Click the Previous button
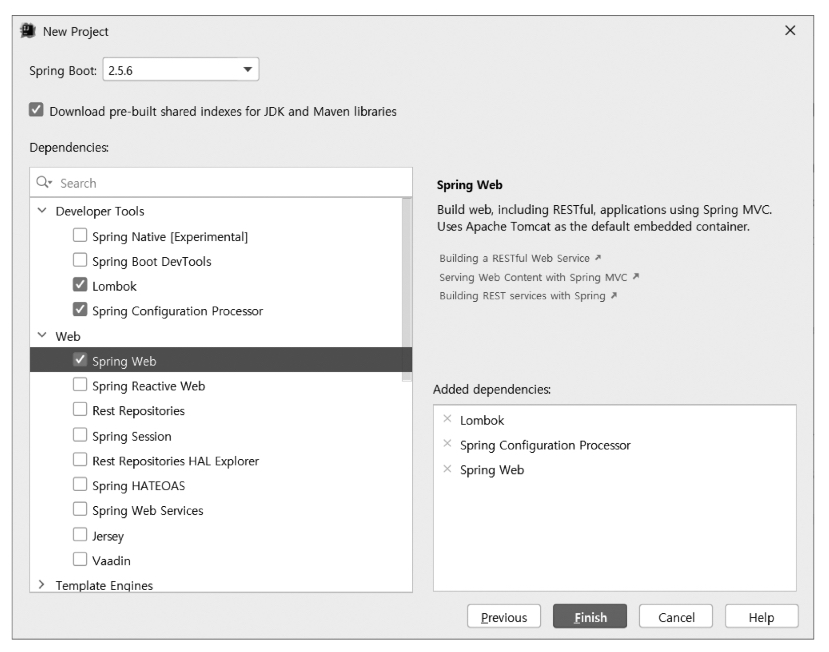 coord(504,617)
